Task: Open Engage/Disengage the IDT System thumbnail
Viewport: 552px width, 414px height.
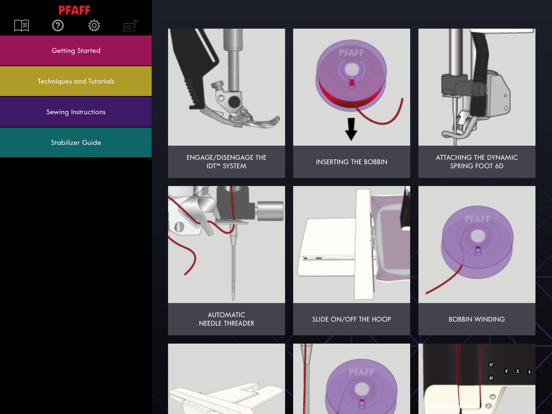Action: 226,87
